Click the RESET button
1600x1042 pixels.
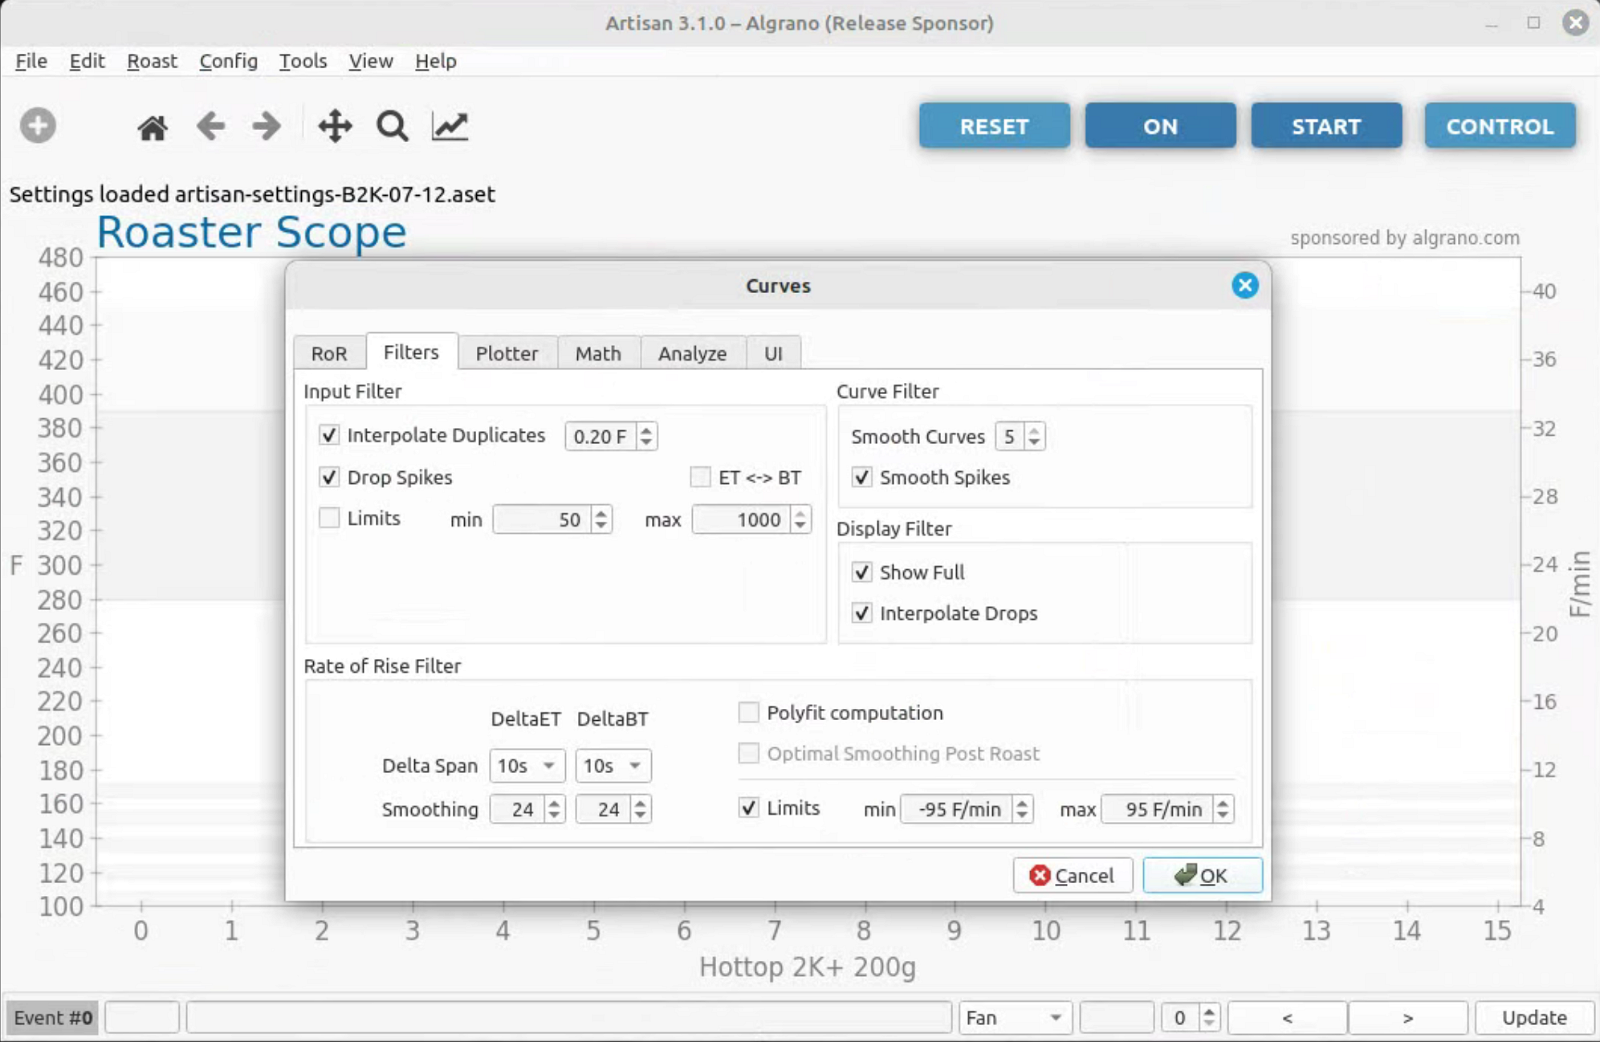[x=994, y=126]
